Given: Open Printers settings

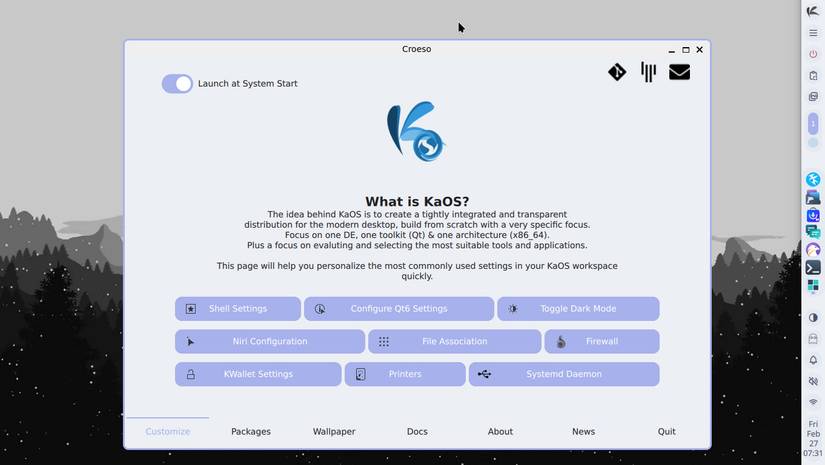Looking at the screenshot, I should coord(405,374).
